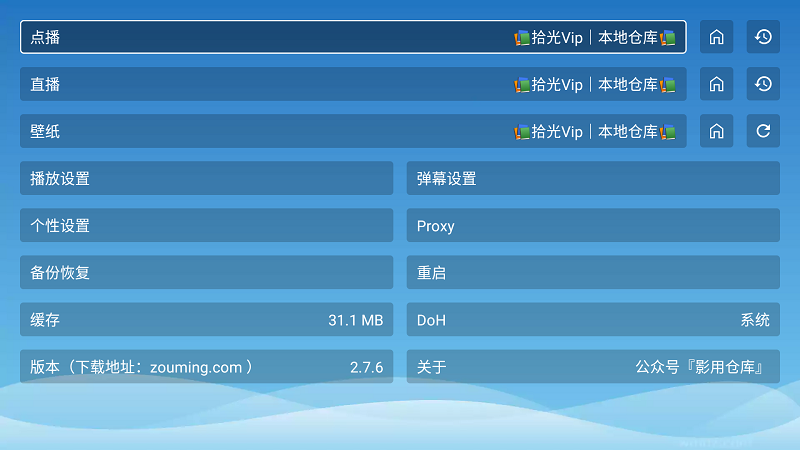
Task: Clear the 缓存 cache entry
Action: [207, 319]
